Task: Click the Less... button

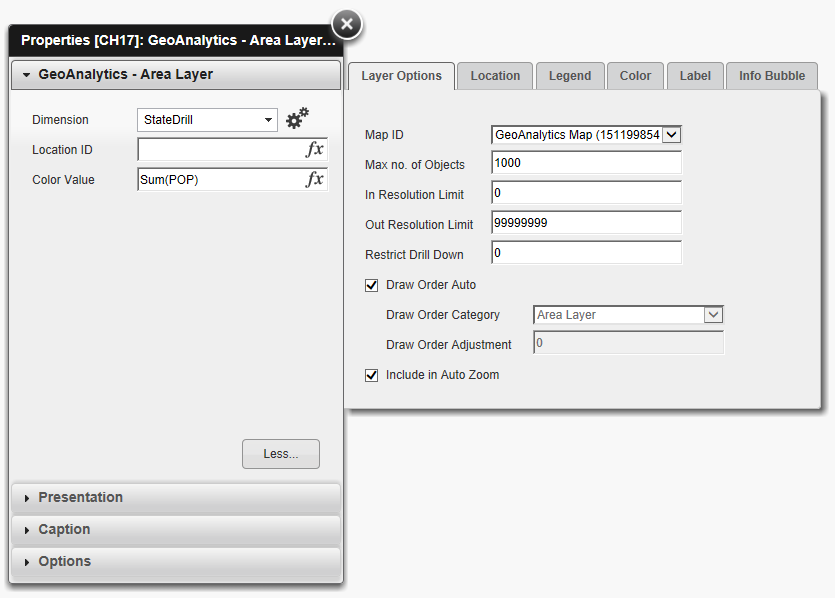Action: (280, 453)
